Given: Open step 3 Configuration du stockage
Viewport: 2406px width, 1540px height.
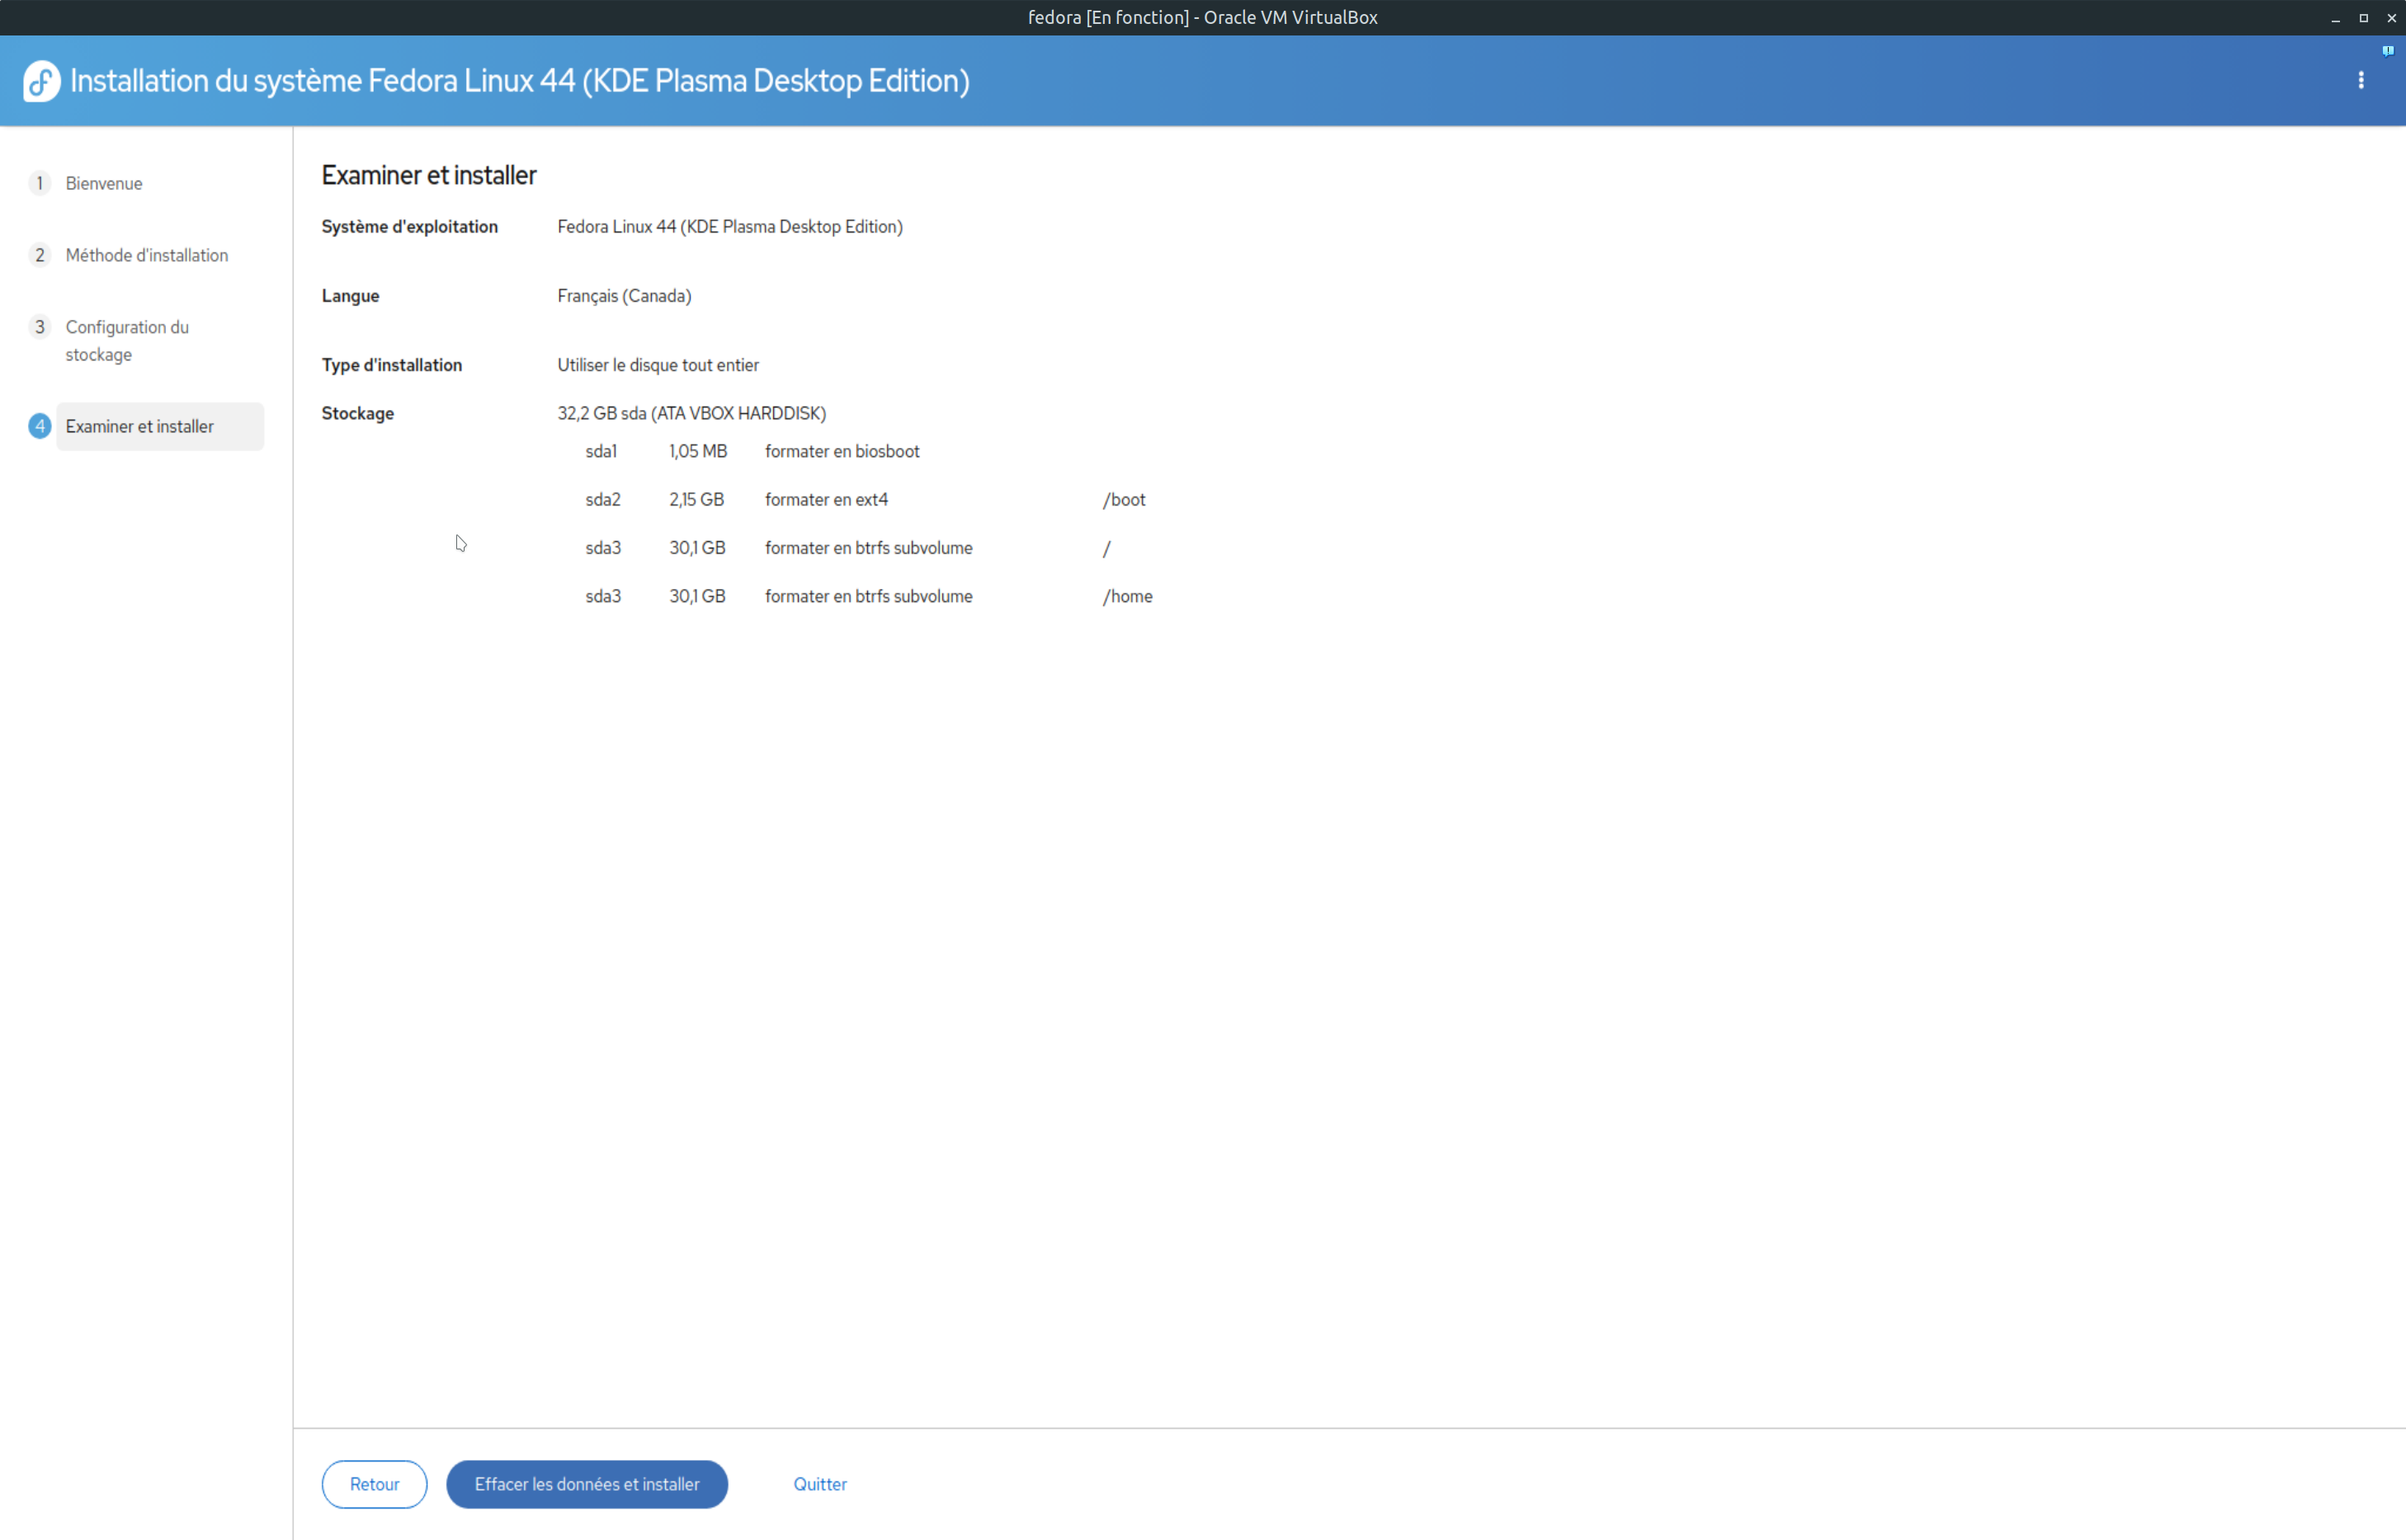Looking at the screenshot, I should (x=127, y=341).
